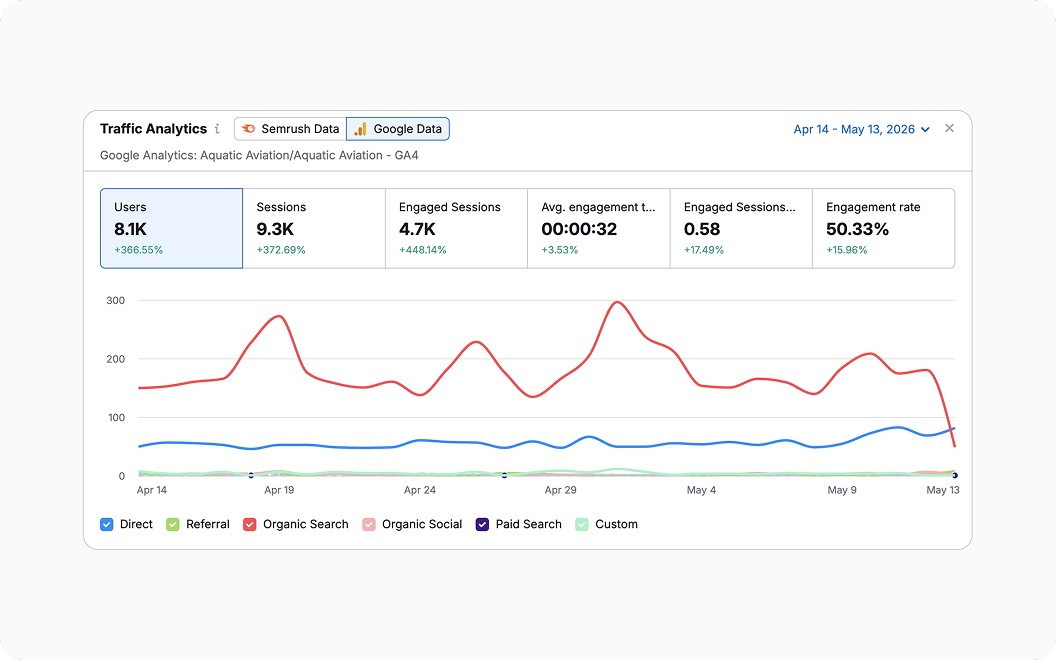
Task: Click the Google Analytics: Aquatic Aviation subtitle
Action: pos(259,156)
